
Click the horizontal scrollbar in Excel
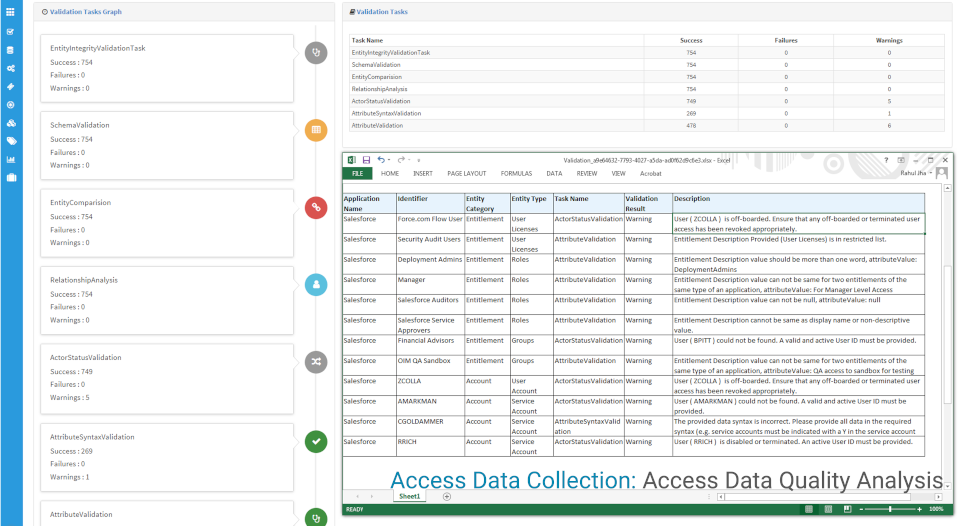[x=818, y=497]
